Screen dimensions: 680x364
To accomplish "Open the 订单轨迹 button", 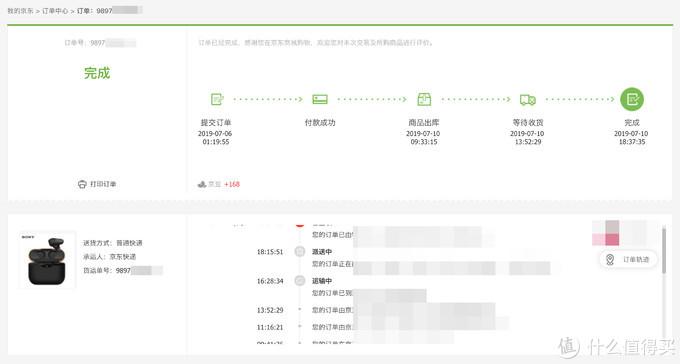I will coord(628,259).
